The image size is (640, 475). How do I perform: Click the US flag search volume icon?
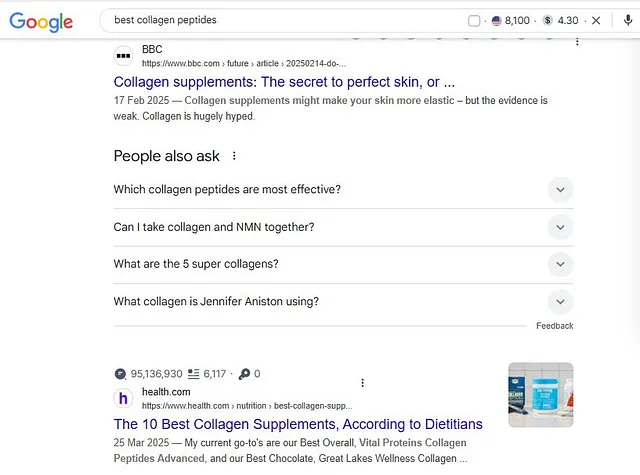click(496, 20)
